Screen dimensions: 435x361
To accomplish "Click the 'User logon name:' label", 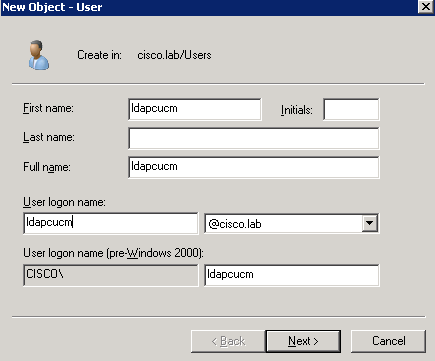I will click(x=64, y=202).
